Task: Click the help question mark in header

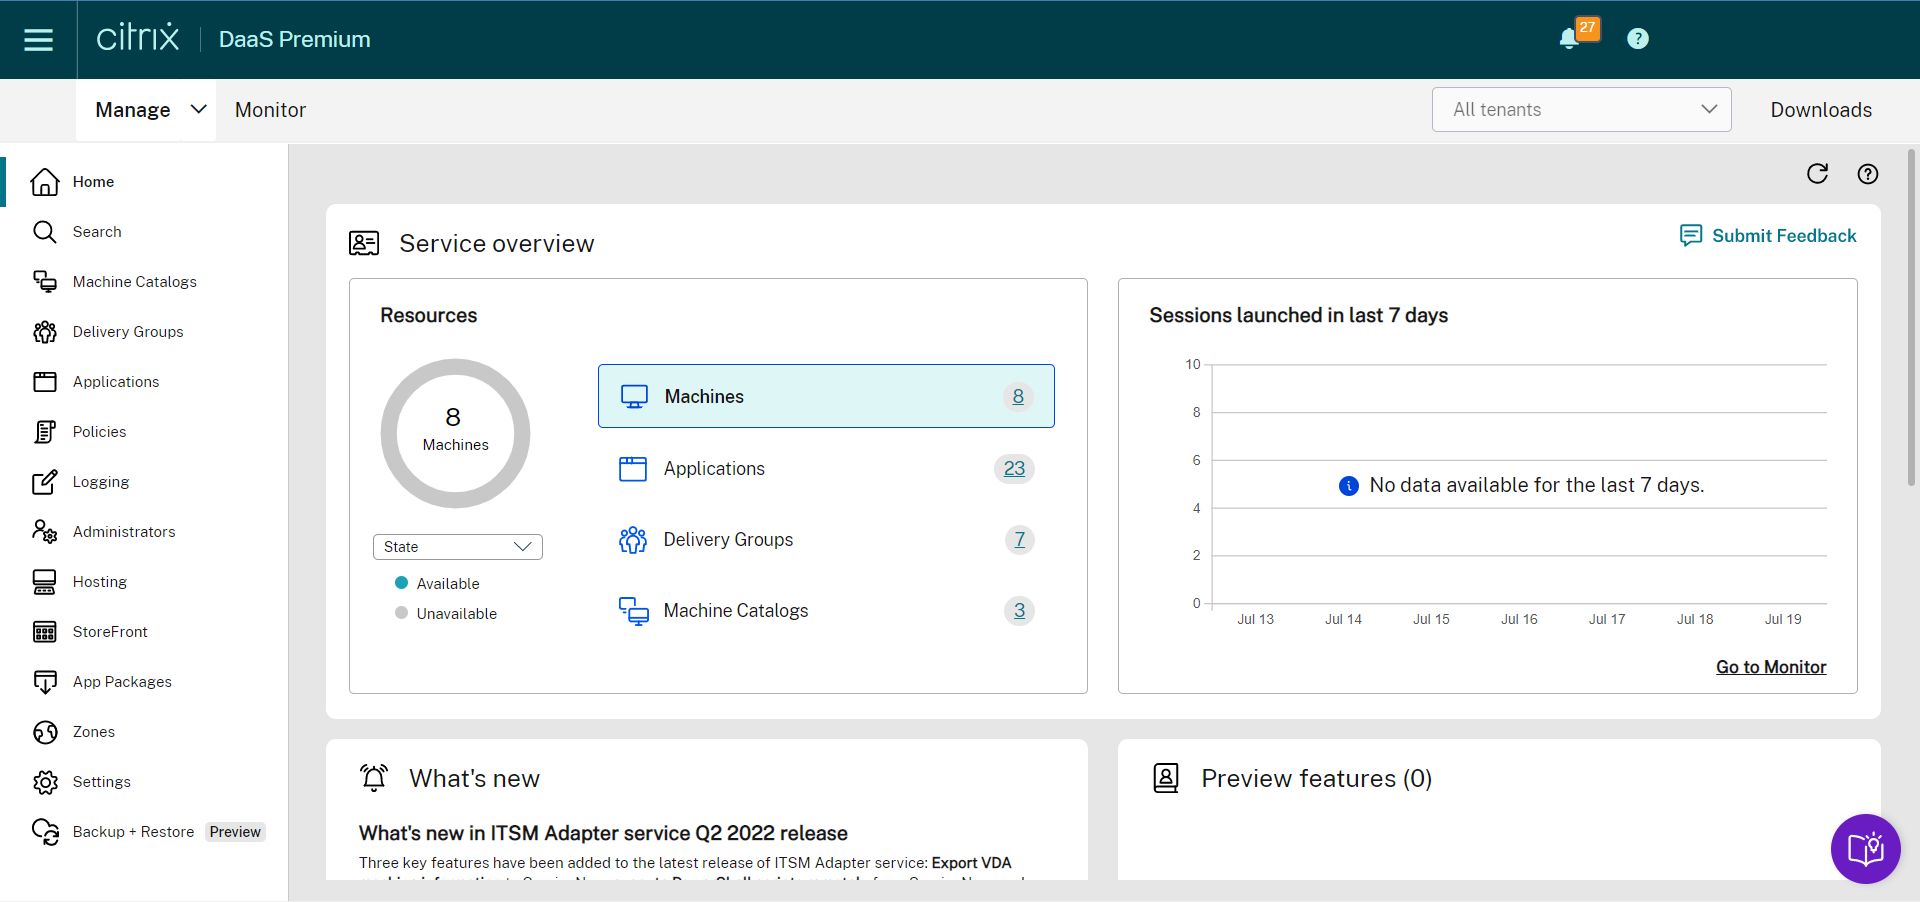Action: point(1637,39)
